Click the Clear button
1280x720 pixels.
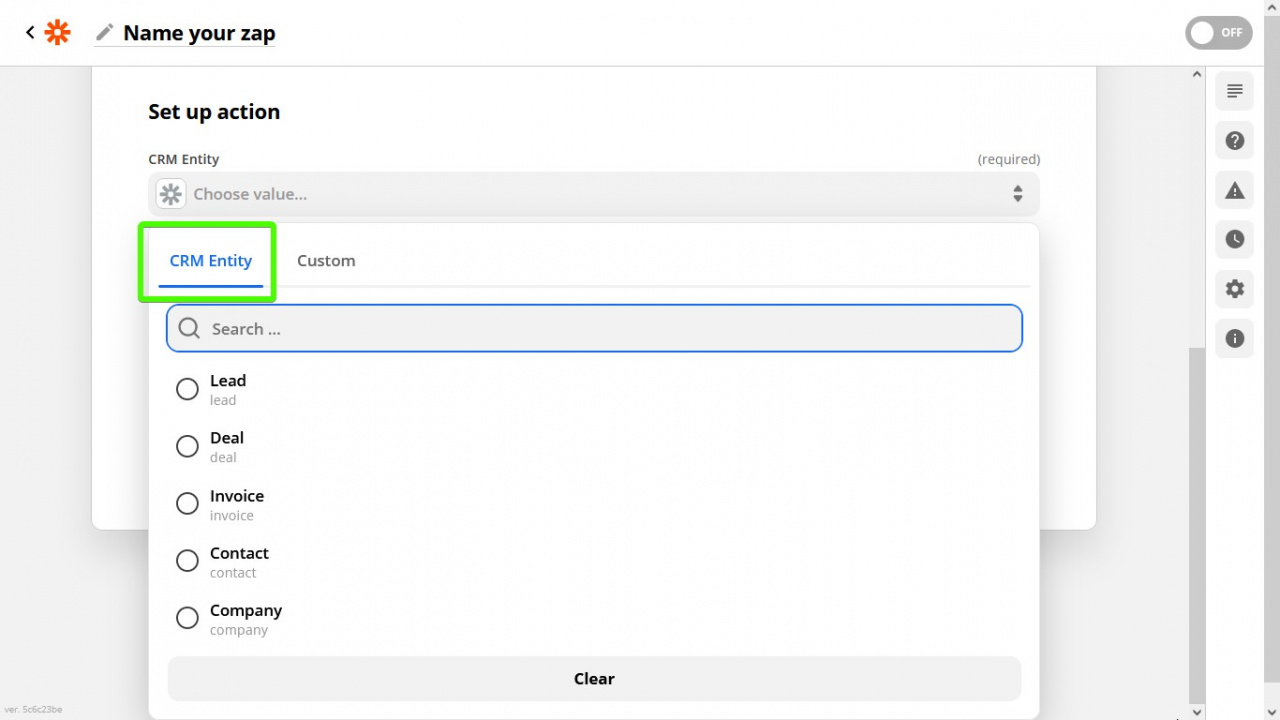tap(594, 679)
